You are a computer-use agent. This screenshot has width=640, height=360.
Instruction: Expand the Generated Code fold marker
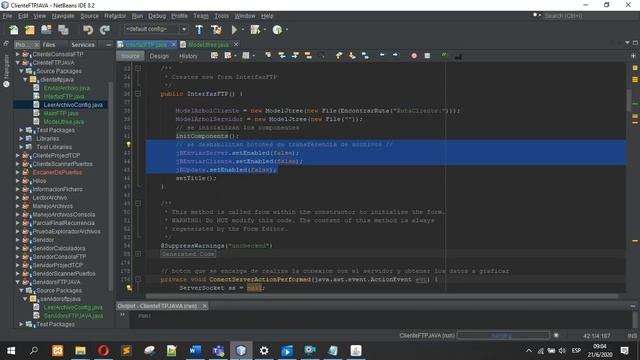pos(138,254)
